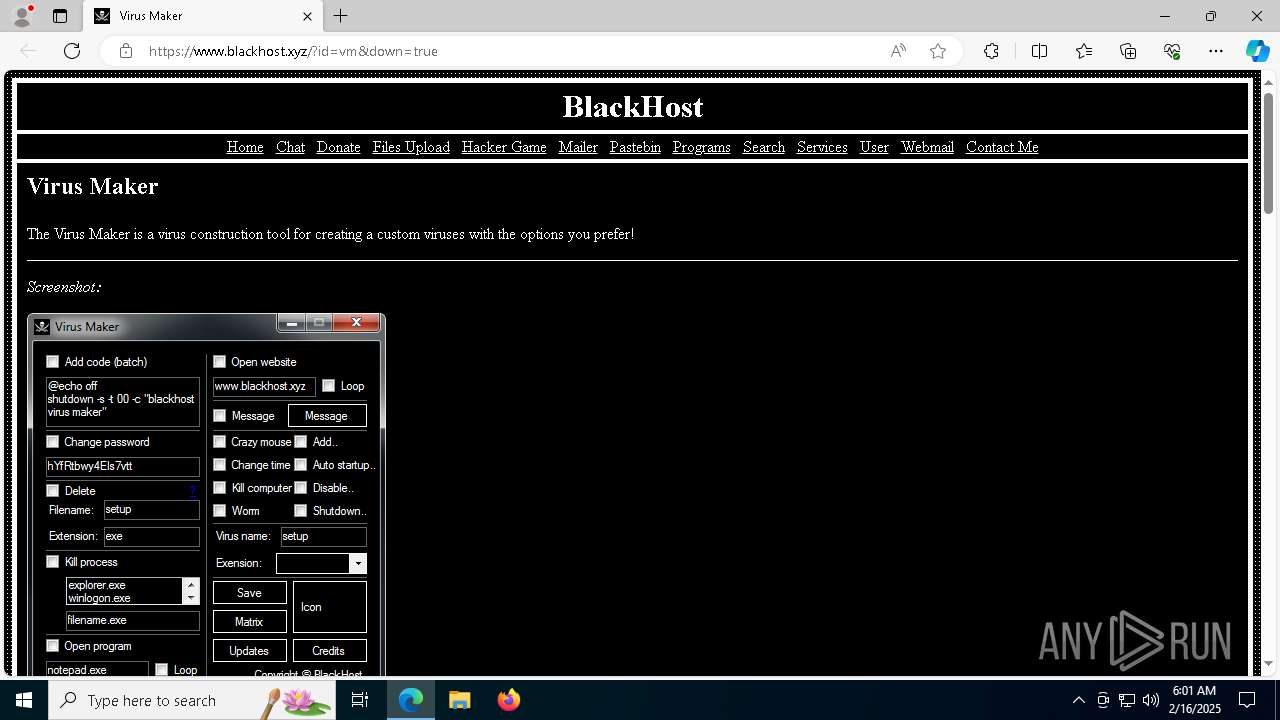
Task: Open the Webmail link
Action: [927, 147]
